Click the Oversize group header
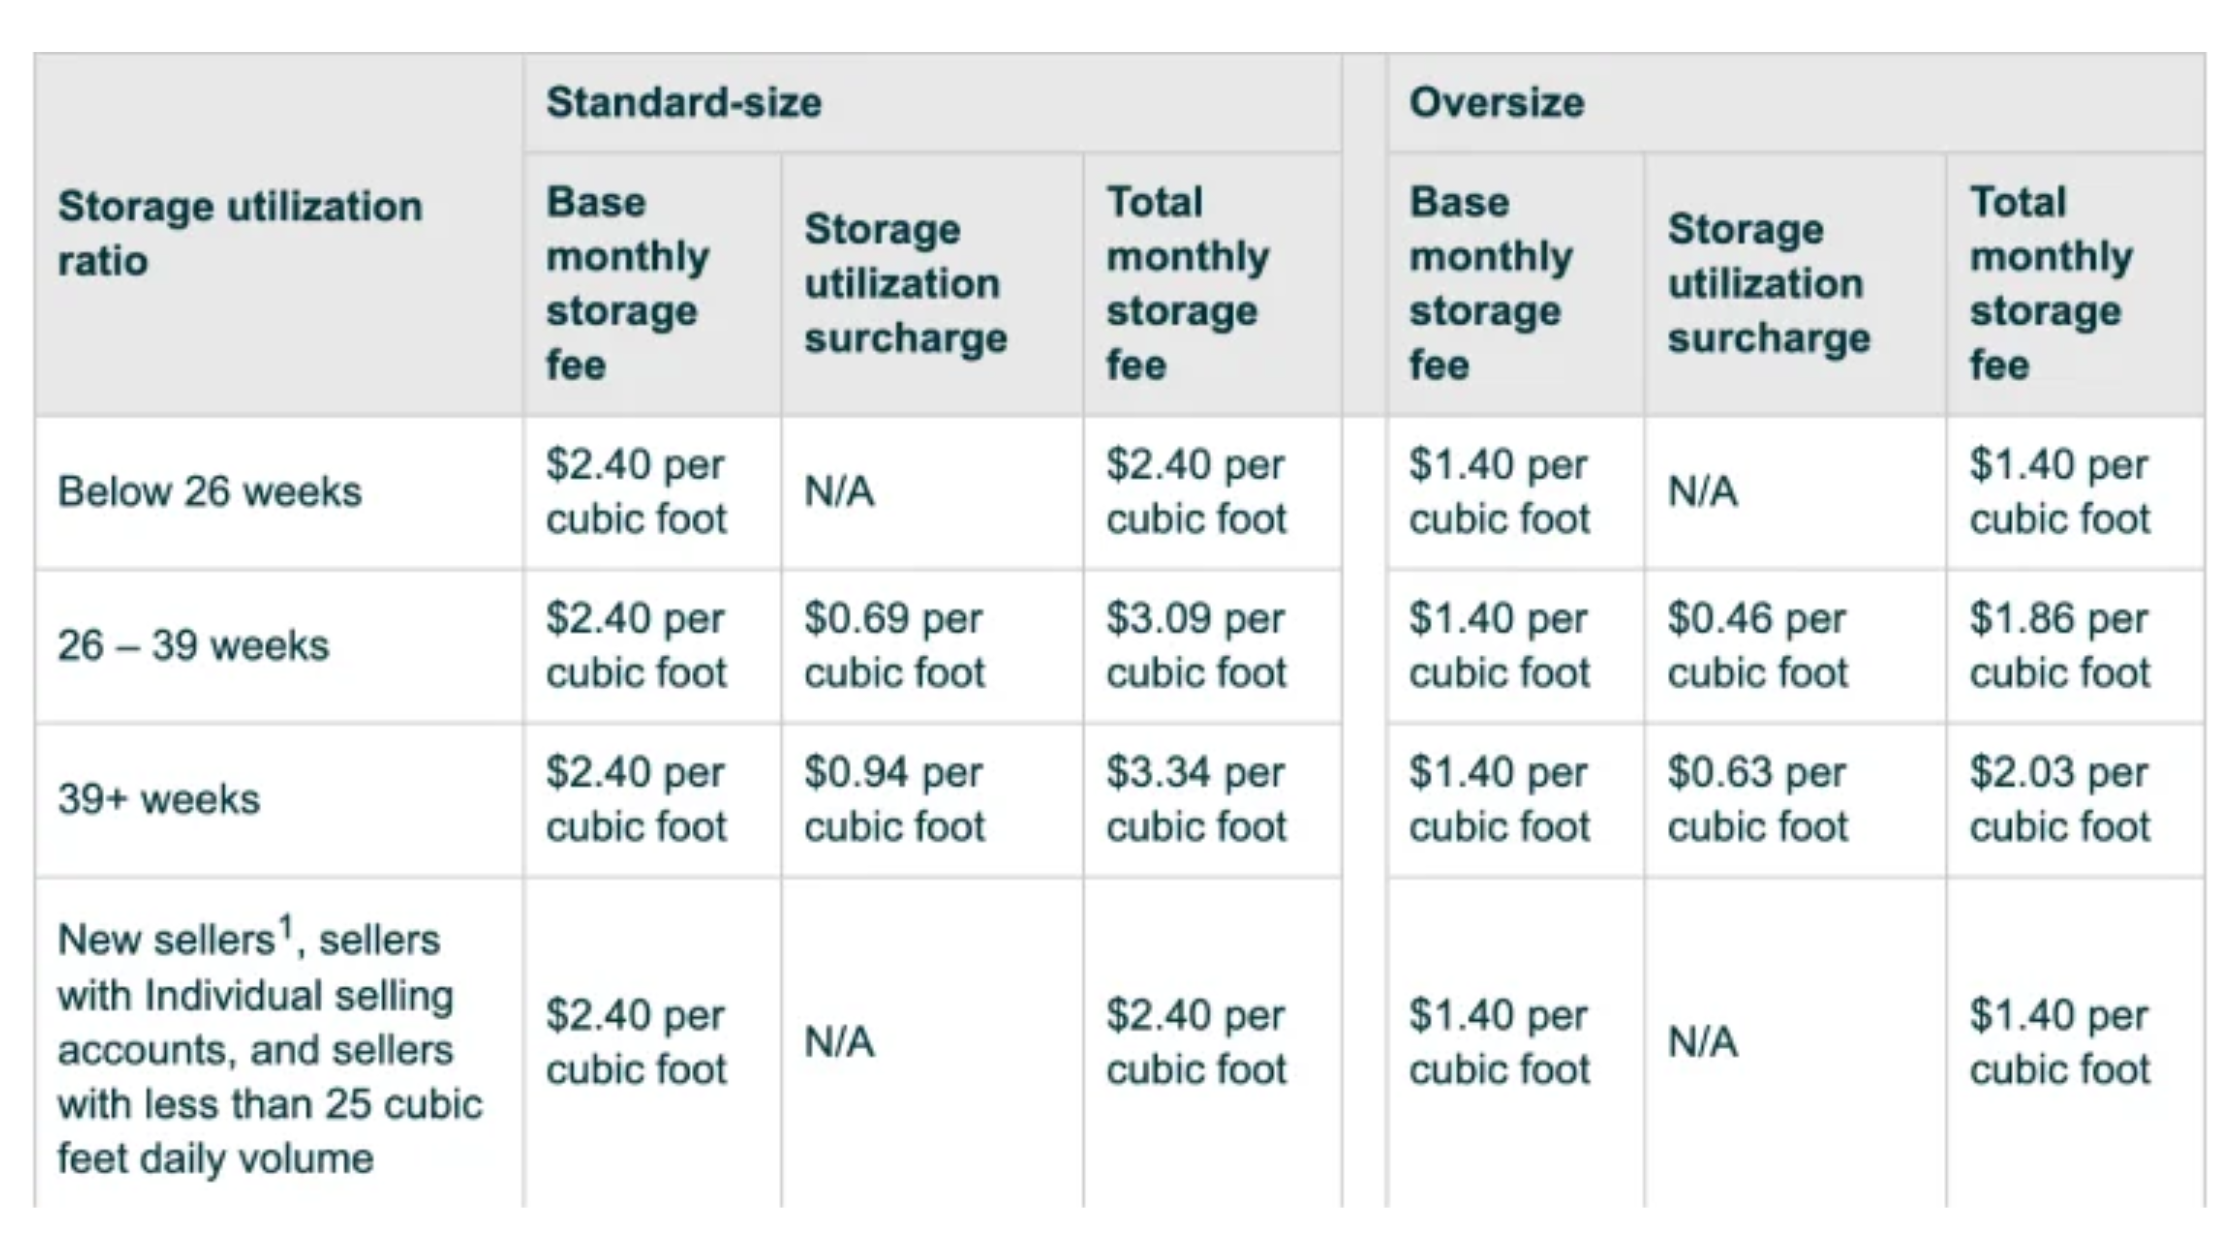The width and height of the screenshot is (2240, 1260). pos(1496,103)
